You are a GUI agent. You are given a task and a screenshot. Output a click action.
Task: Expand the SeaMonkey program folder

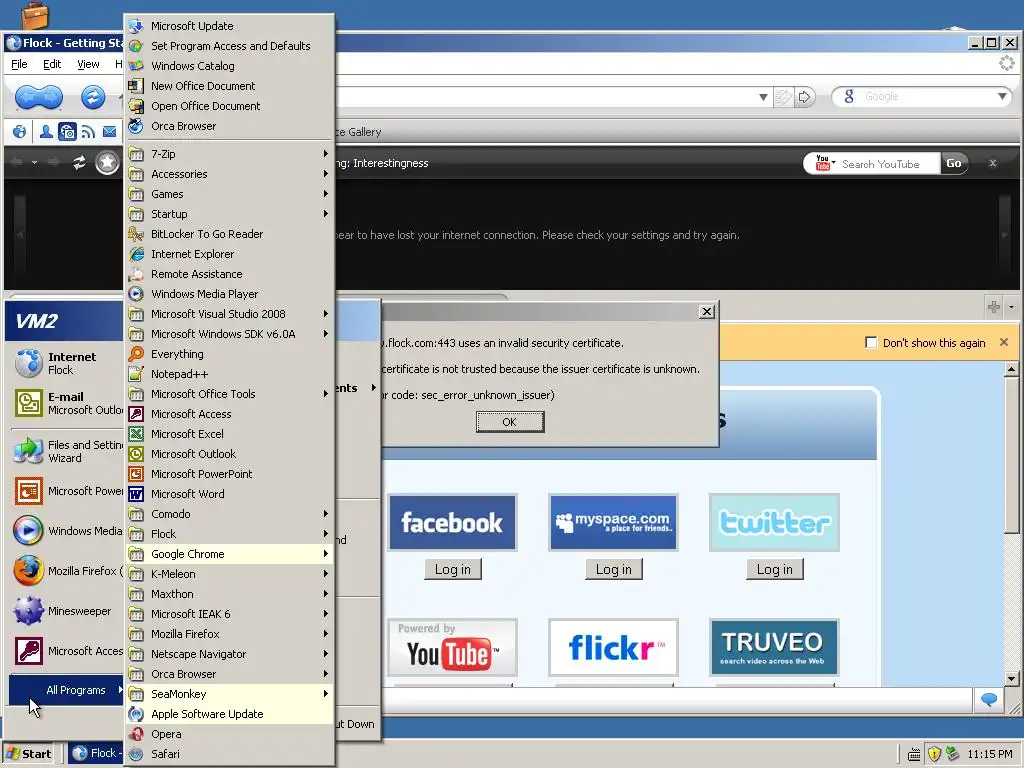coord(230,694)
